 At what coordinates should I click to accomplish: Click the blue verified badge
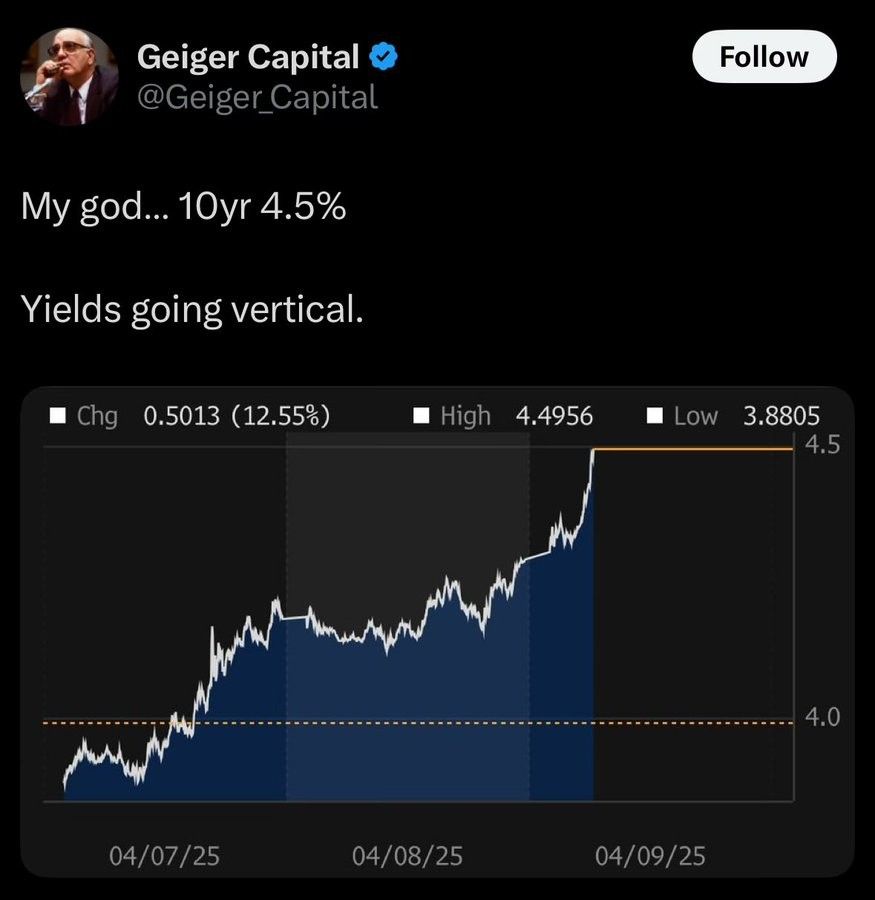(x=383, y=57)
